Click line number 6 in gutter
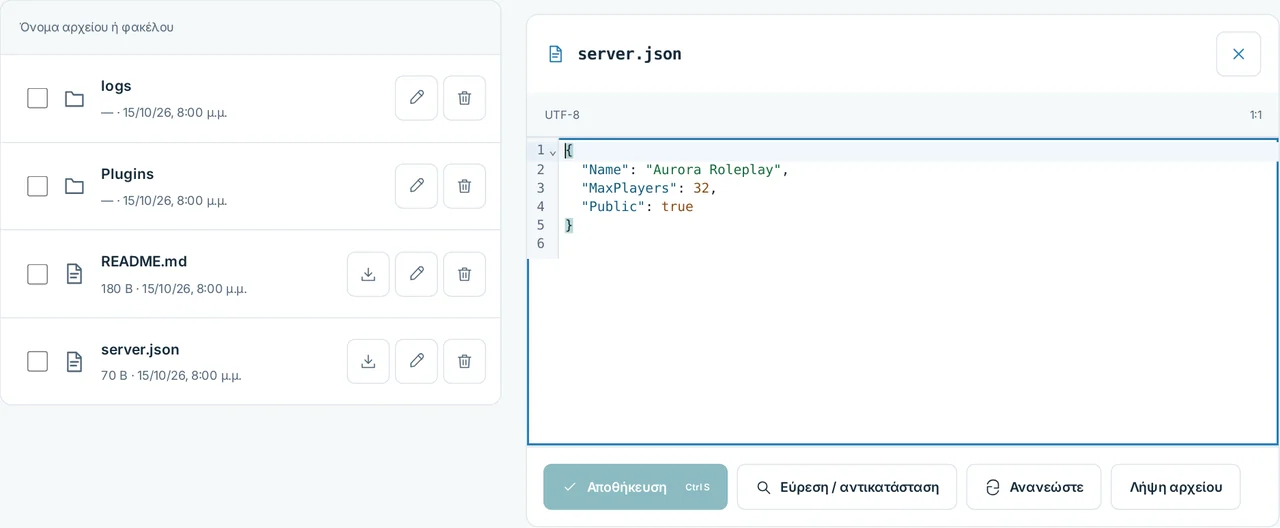The height and width of the screenshot is (528, 1280). click(x=540, y=244)
